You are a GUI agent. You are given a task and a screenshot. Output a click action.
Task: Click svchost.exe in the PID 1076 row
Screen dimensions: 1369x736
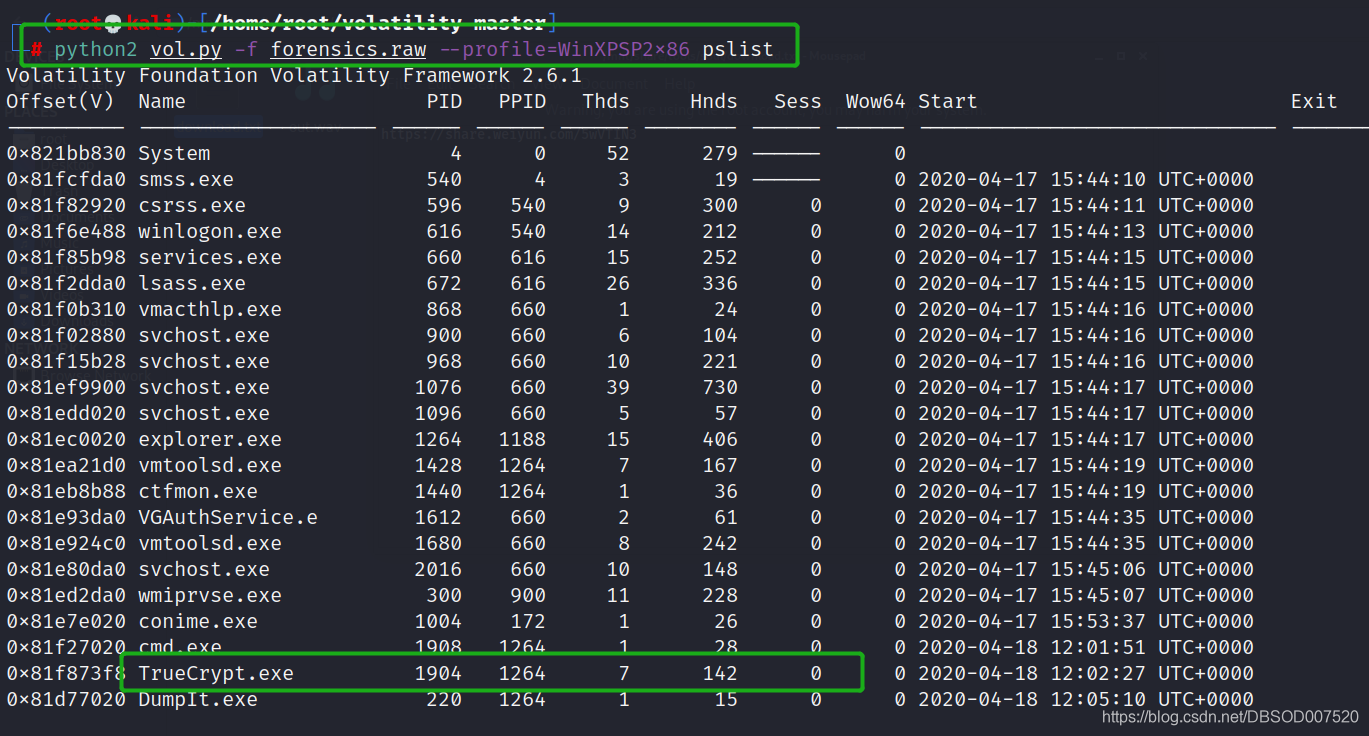tap(204, 387)
